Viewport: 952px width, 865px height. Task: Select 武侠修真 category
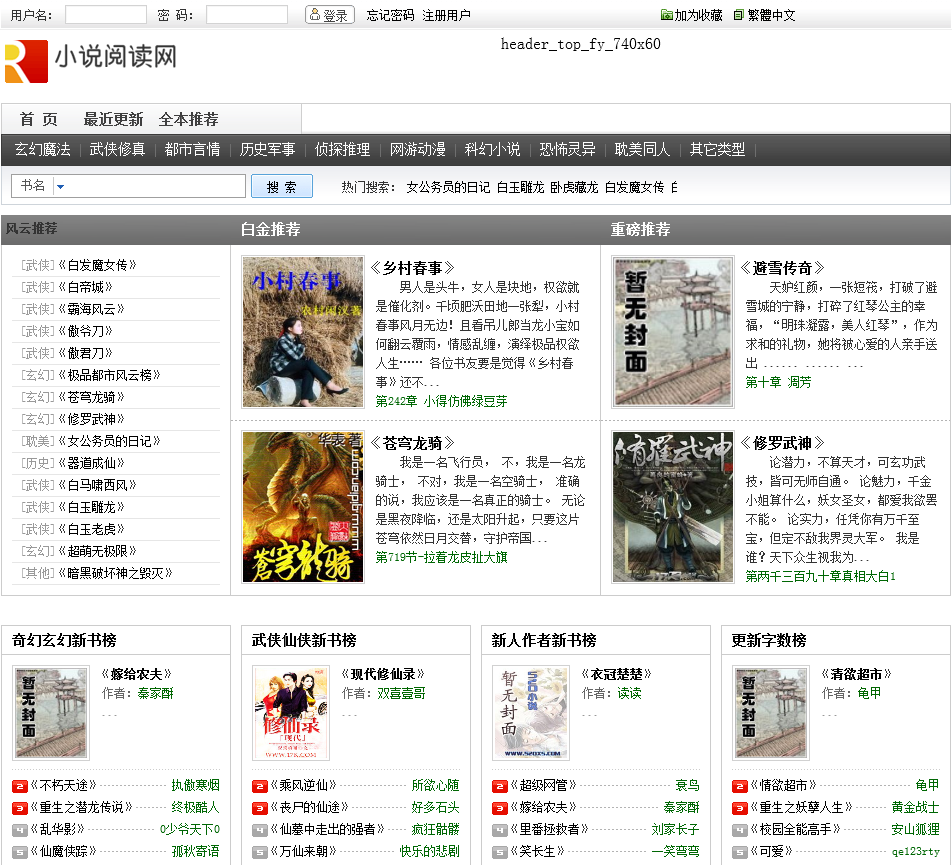(117, 149)
